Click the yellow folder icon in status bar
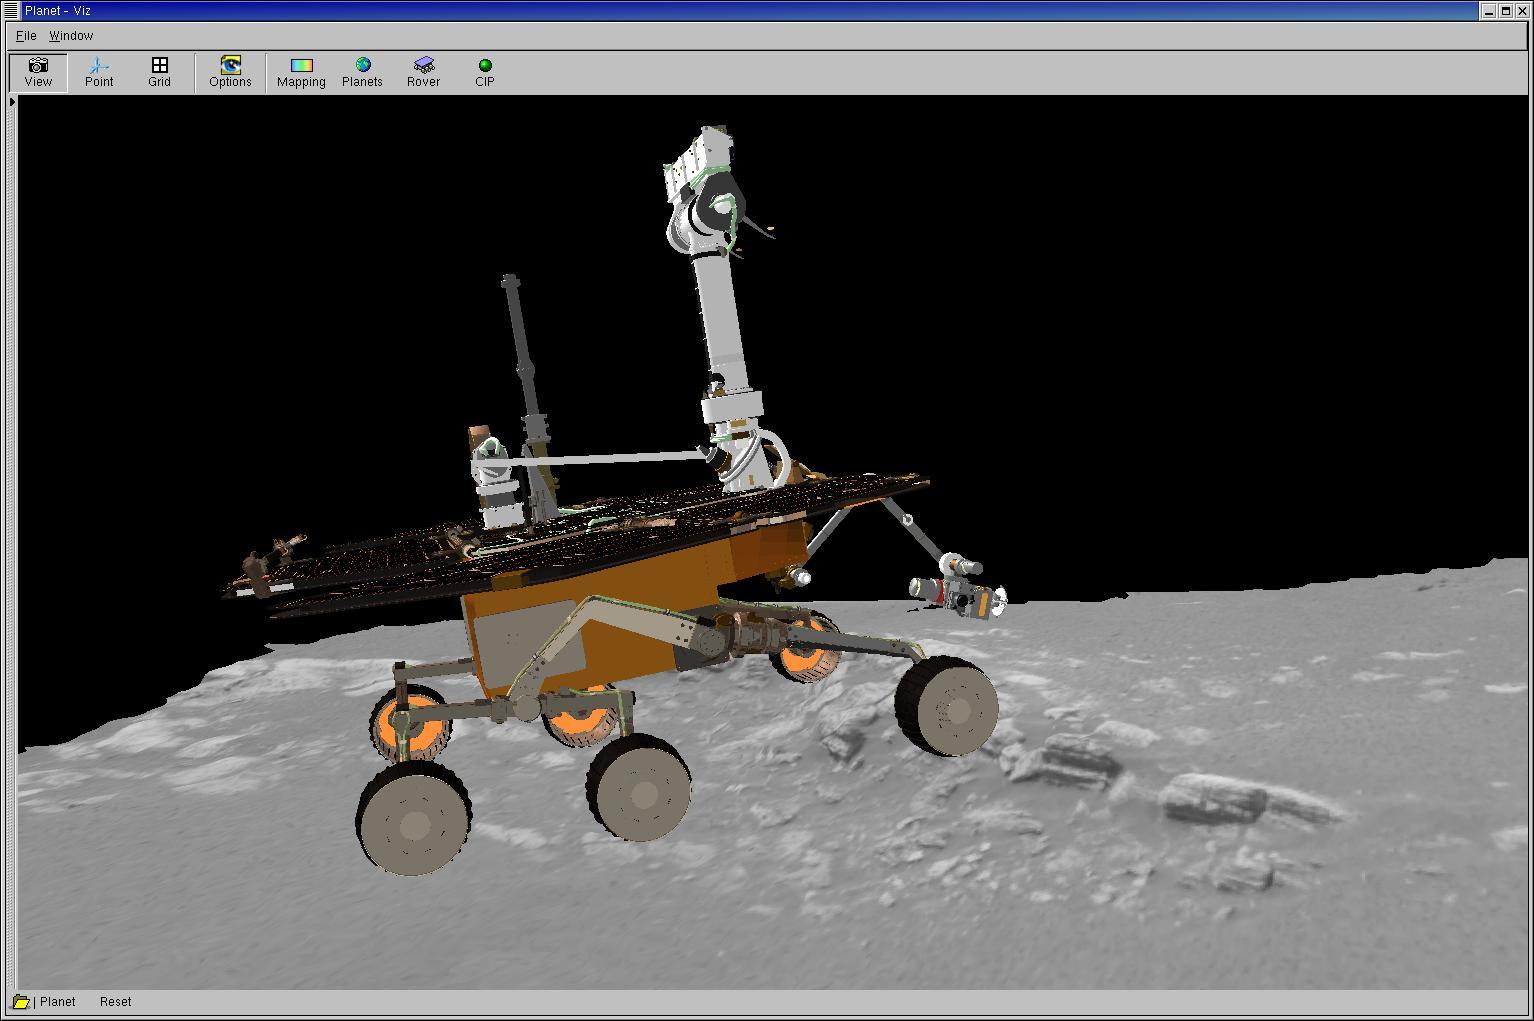1534x1021 pixels. tap(21, 1001)
